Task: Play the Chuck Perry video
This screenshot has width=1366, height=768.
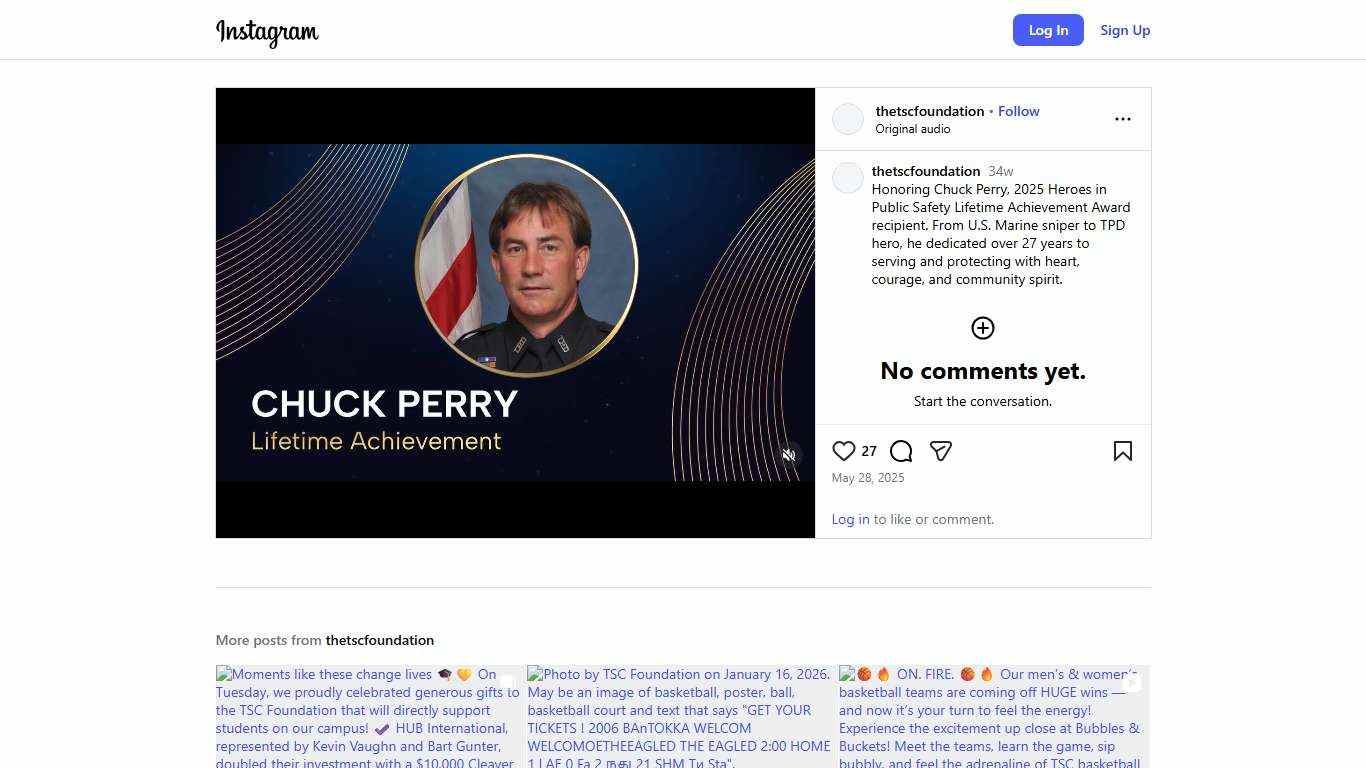Action: point(516,313)
